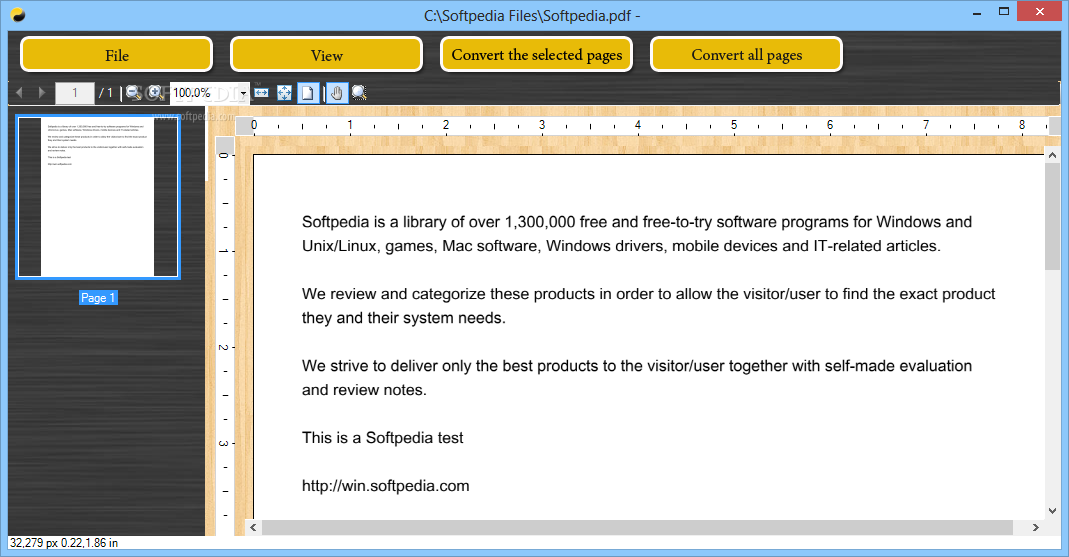Click Convert all pages button
Screen dimensions: 1069x557
click(x=747, y=55)
